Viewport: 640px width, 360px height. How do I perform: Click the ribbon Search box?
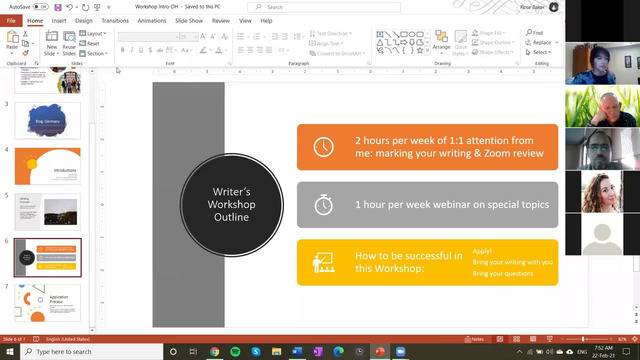click(x=324, y=7)
